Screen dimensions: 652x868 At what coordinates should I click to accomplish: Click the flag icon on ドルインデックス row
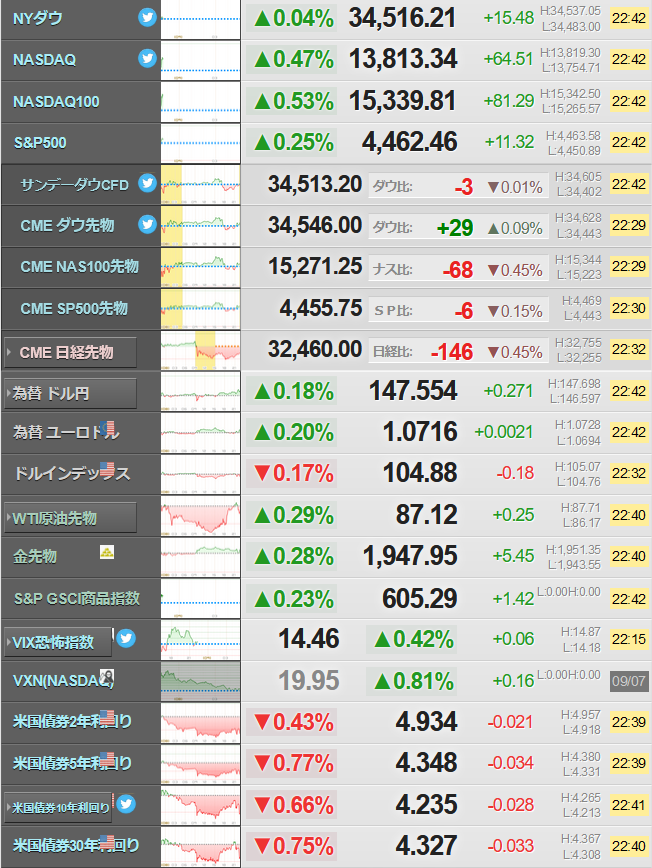[107, 469]
